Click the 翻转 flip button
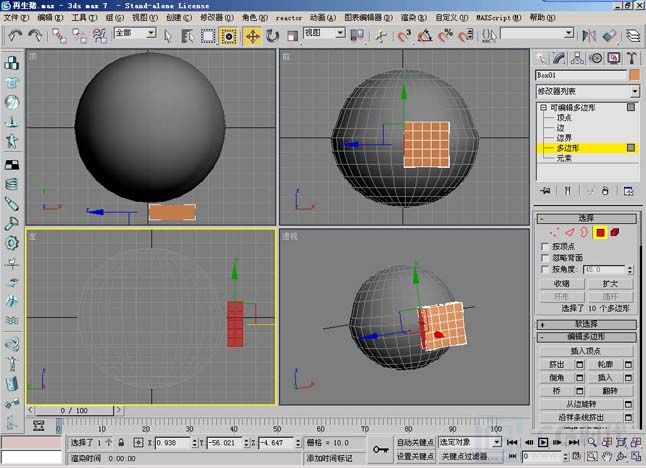The width and height of the screenshot is (646, 468). coord(610,391)
